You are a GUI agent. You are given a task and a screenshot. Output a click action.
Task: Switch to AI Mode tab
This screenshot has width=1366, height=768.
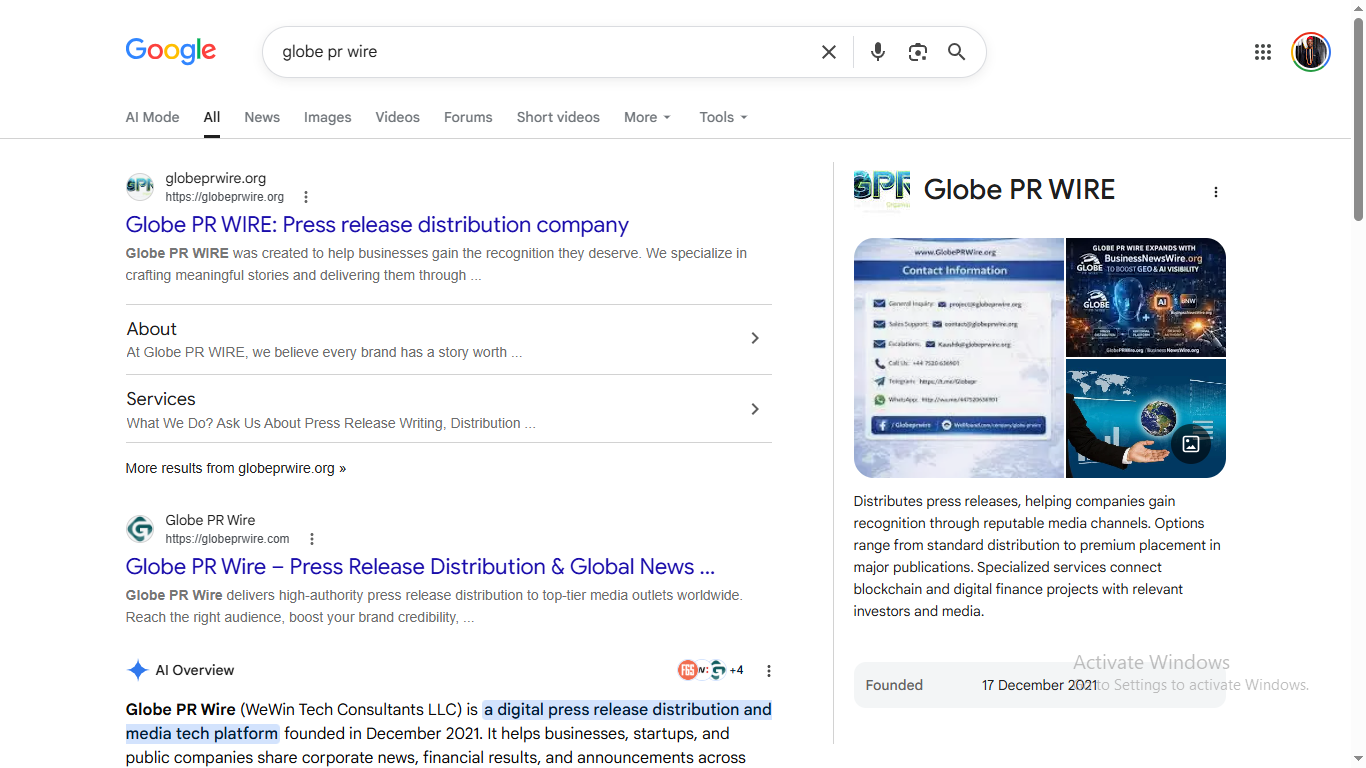tap(152, 117)
